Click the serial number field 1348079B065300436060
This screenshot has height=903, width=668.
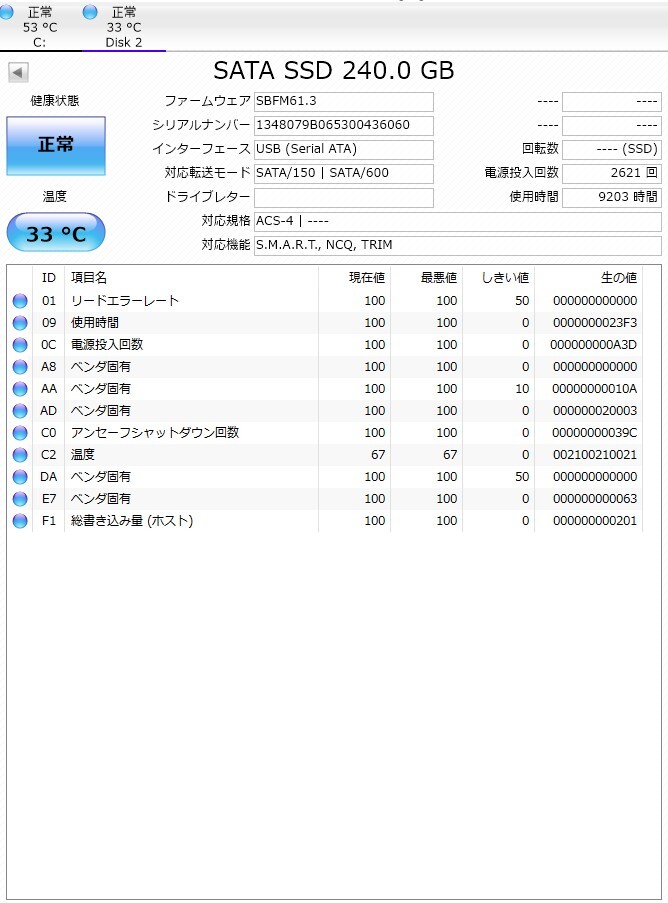344,126
